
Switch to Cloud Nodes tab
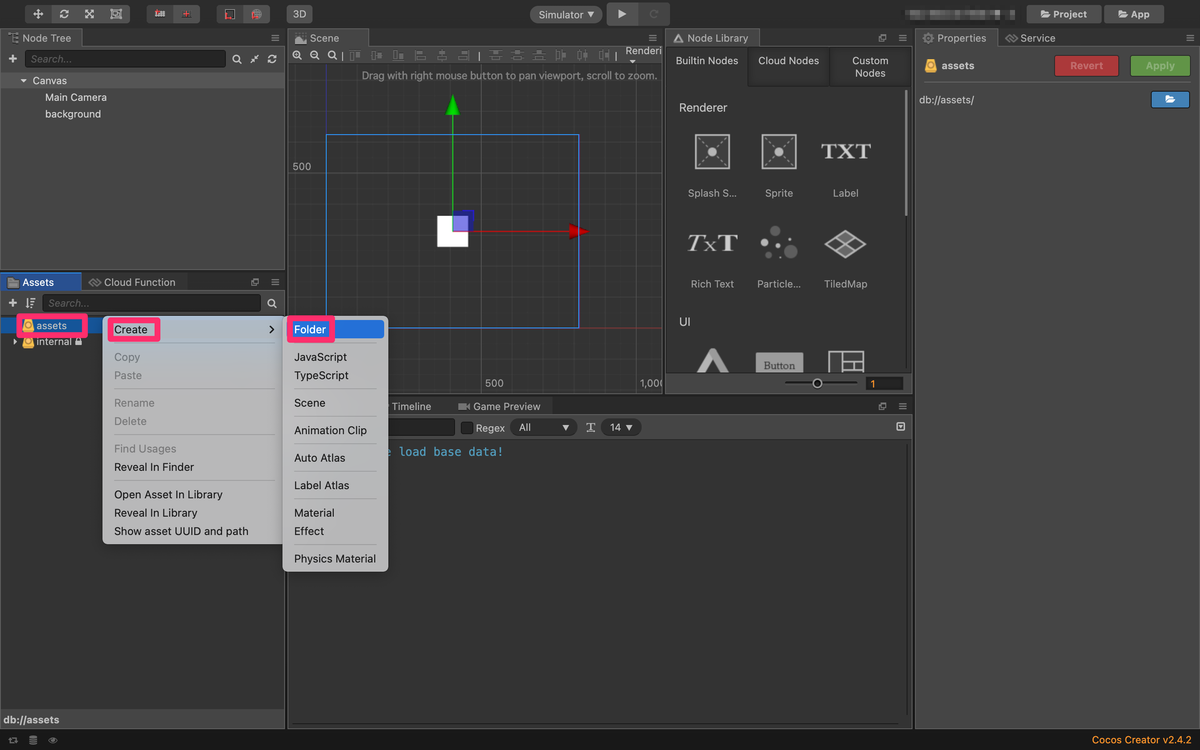pyautogui.click(x=788, y=60)
